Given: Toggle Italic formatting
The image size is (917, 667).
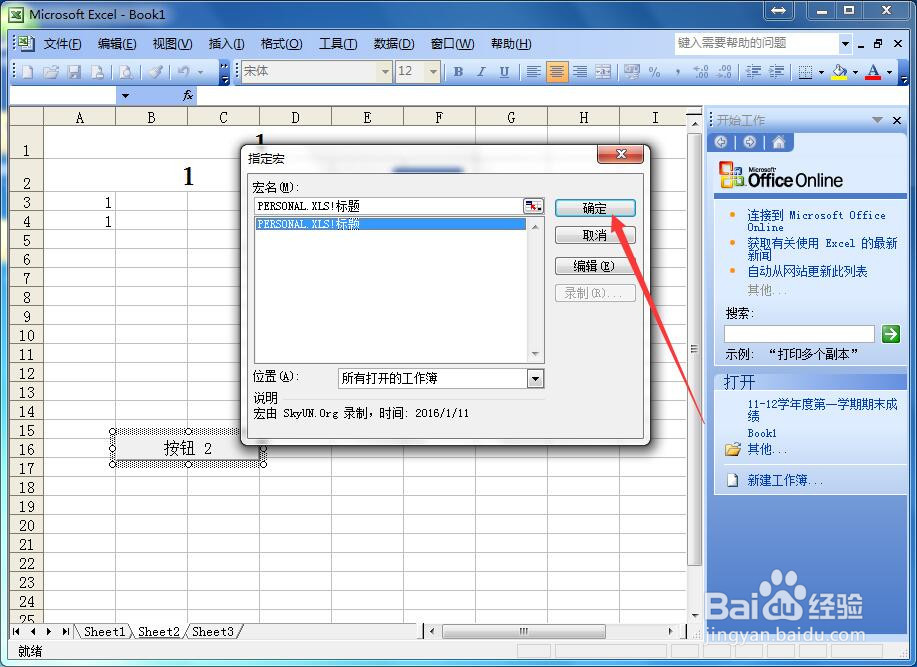Looking at the screenshot, I should [481, 72].
